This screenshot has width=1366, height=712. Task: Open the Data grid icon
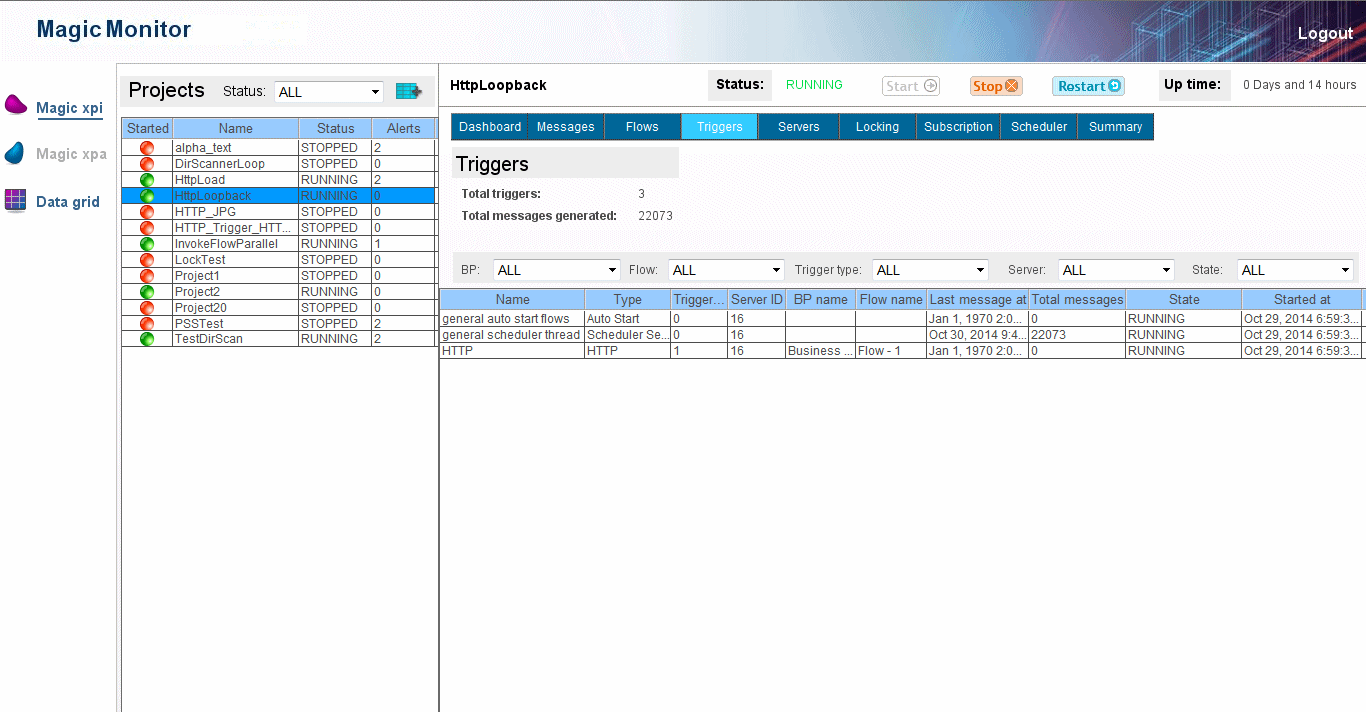(x=15, y=200)
